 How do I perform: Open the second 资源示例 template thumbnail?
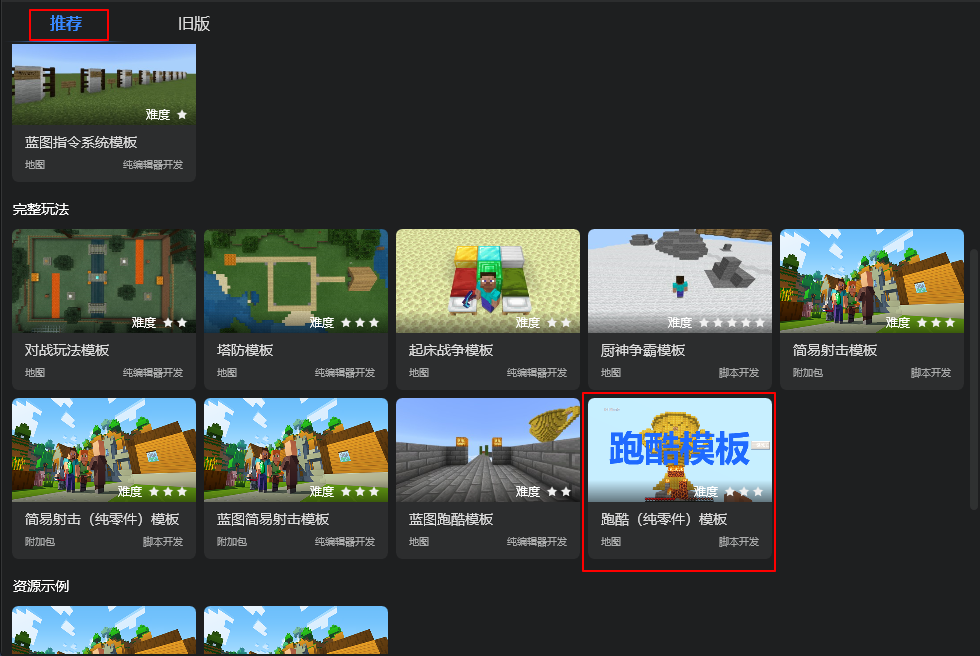(296, 630)
